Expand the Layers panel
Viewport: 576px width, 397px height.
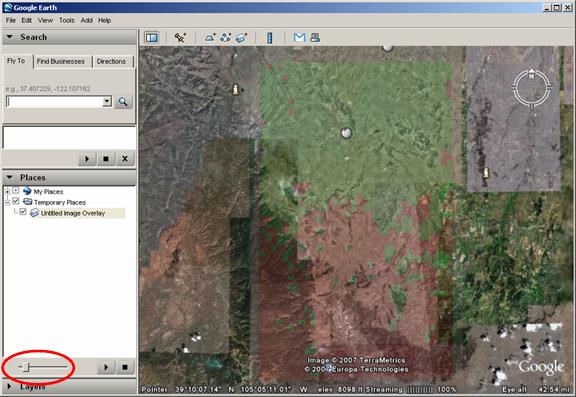(x=10, y=386)
